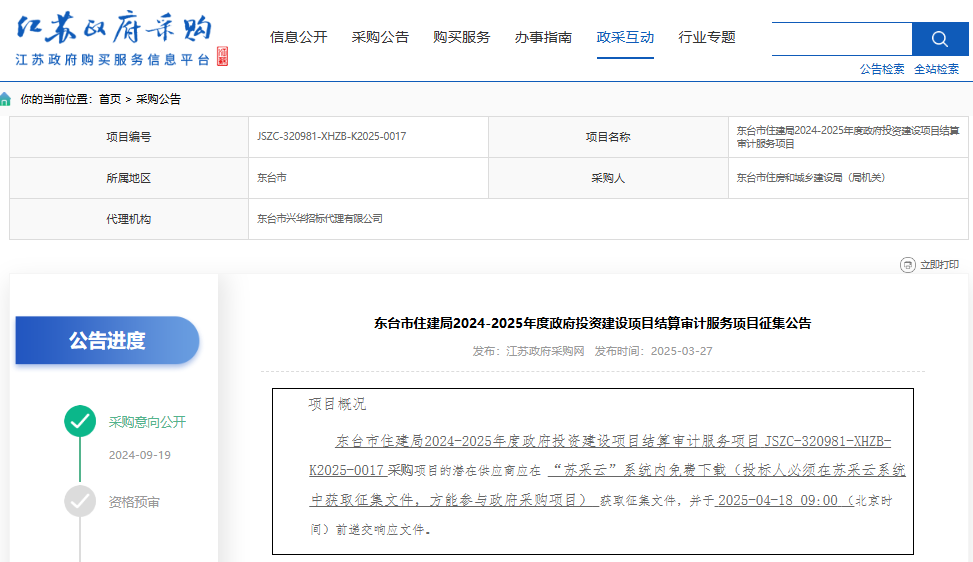Click the 项目名称 table label
Viewport: 973px width, 562px height.
pyautogui.click(x=608, y=137)
